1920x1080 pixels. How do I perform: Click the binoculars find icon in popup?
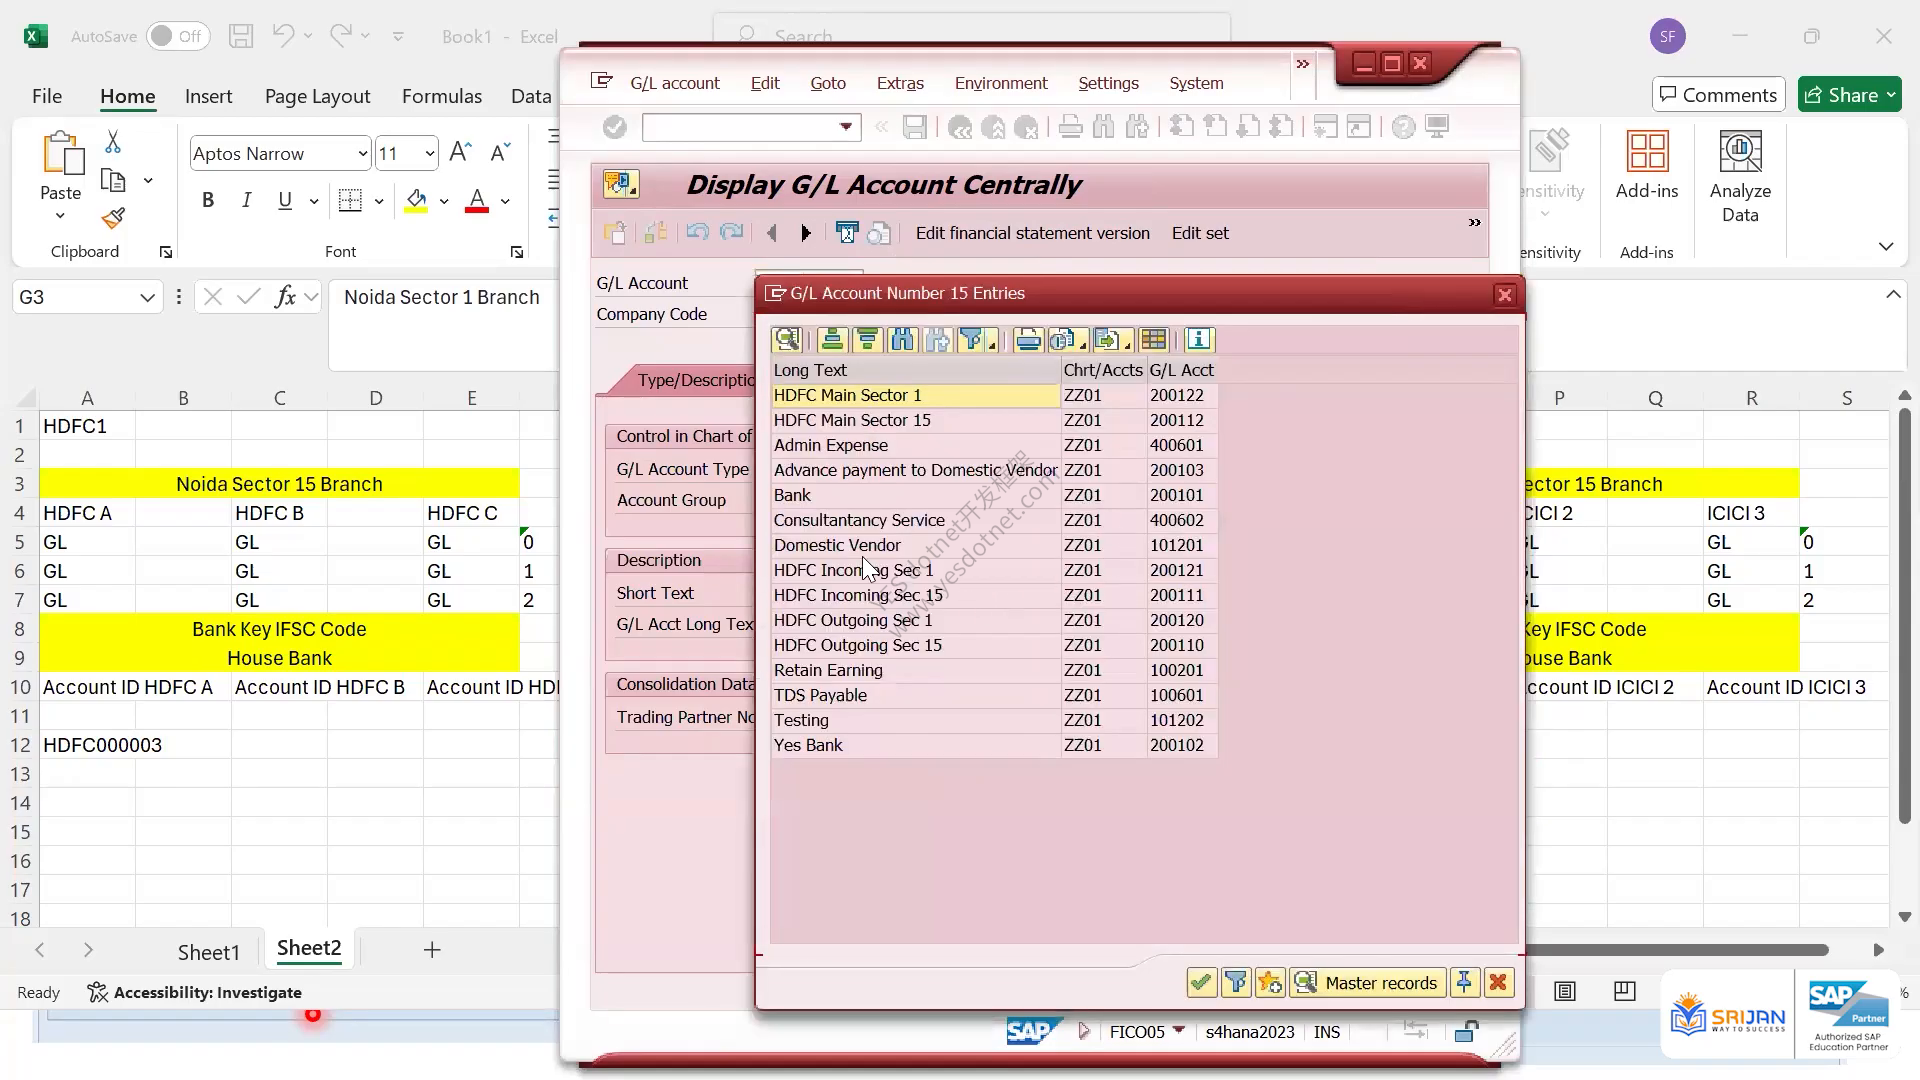pyautogui.click(x=902, y=340)
